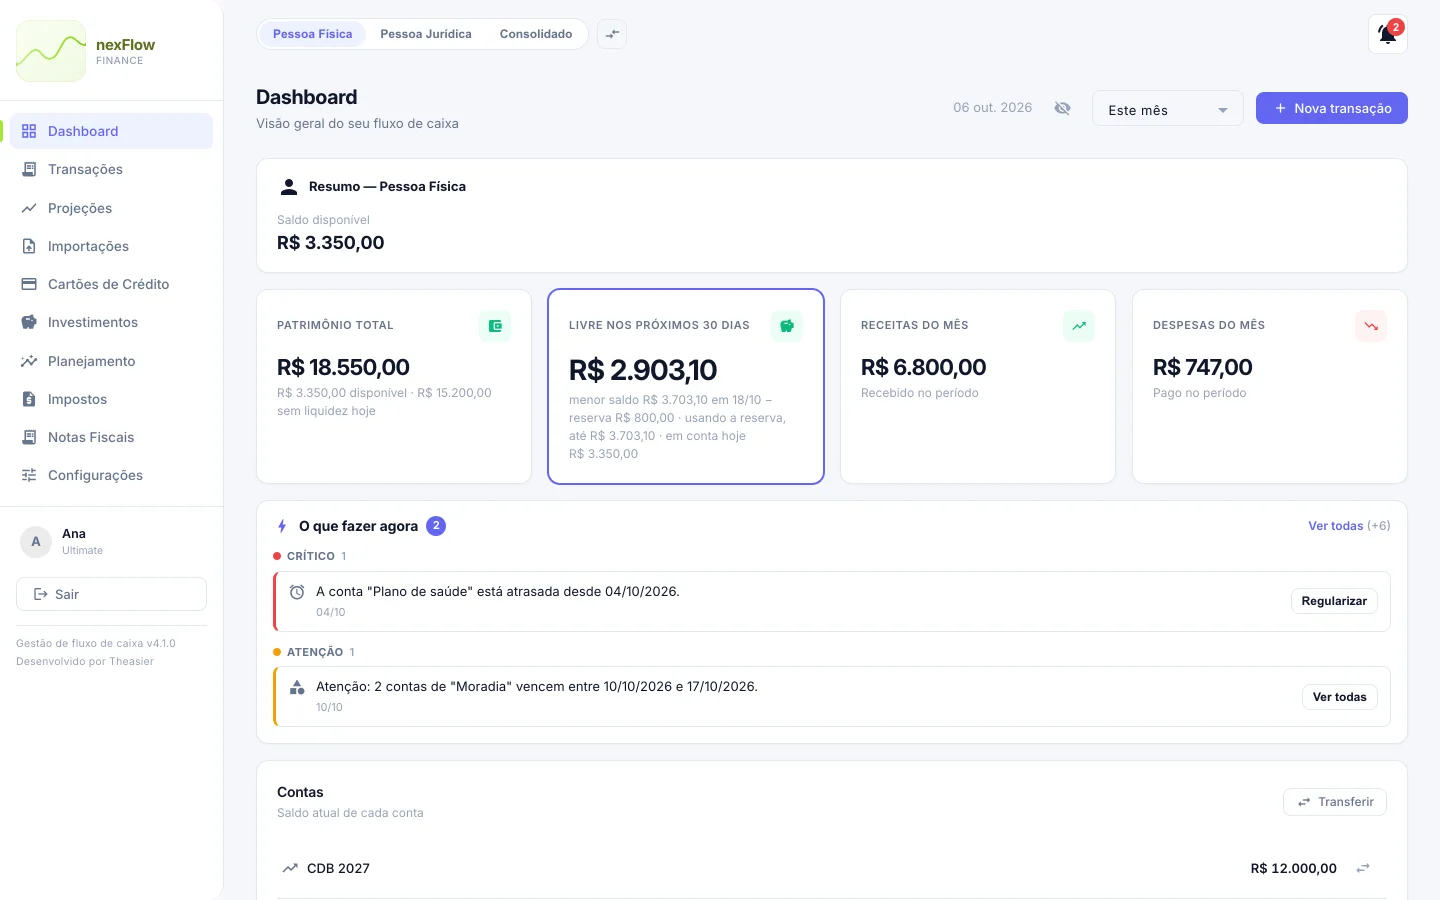Viewport: 1440px width, 900px height.
Task: Select the Livre nos próximos 30 dias card
Action: [686, 386]
